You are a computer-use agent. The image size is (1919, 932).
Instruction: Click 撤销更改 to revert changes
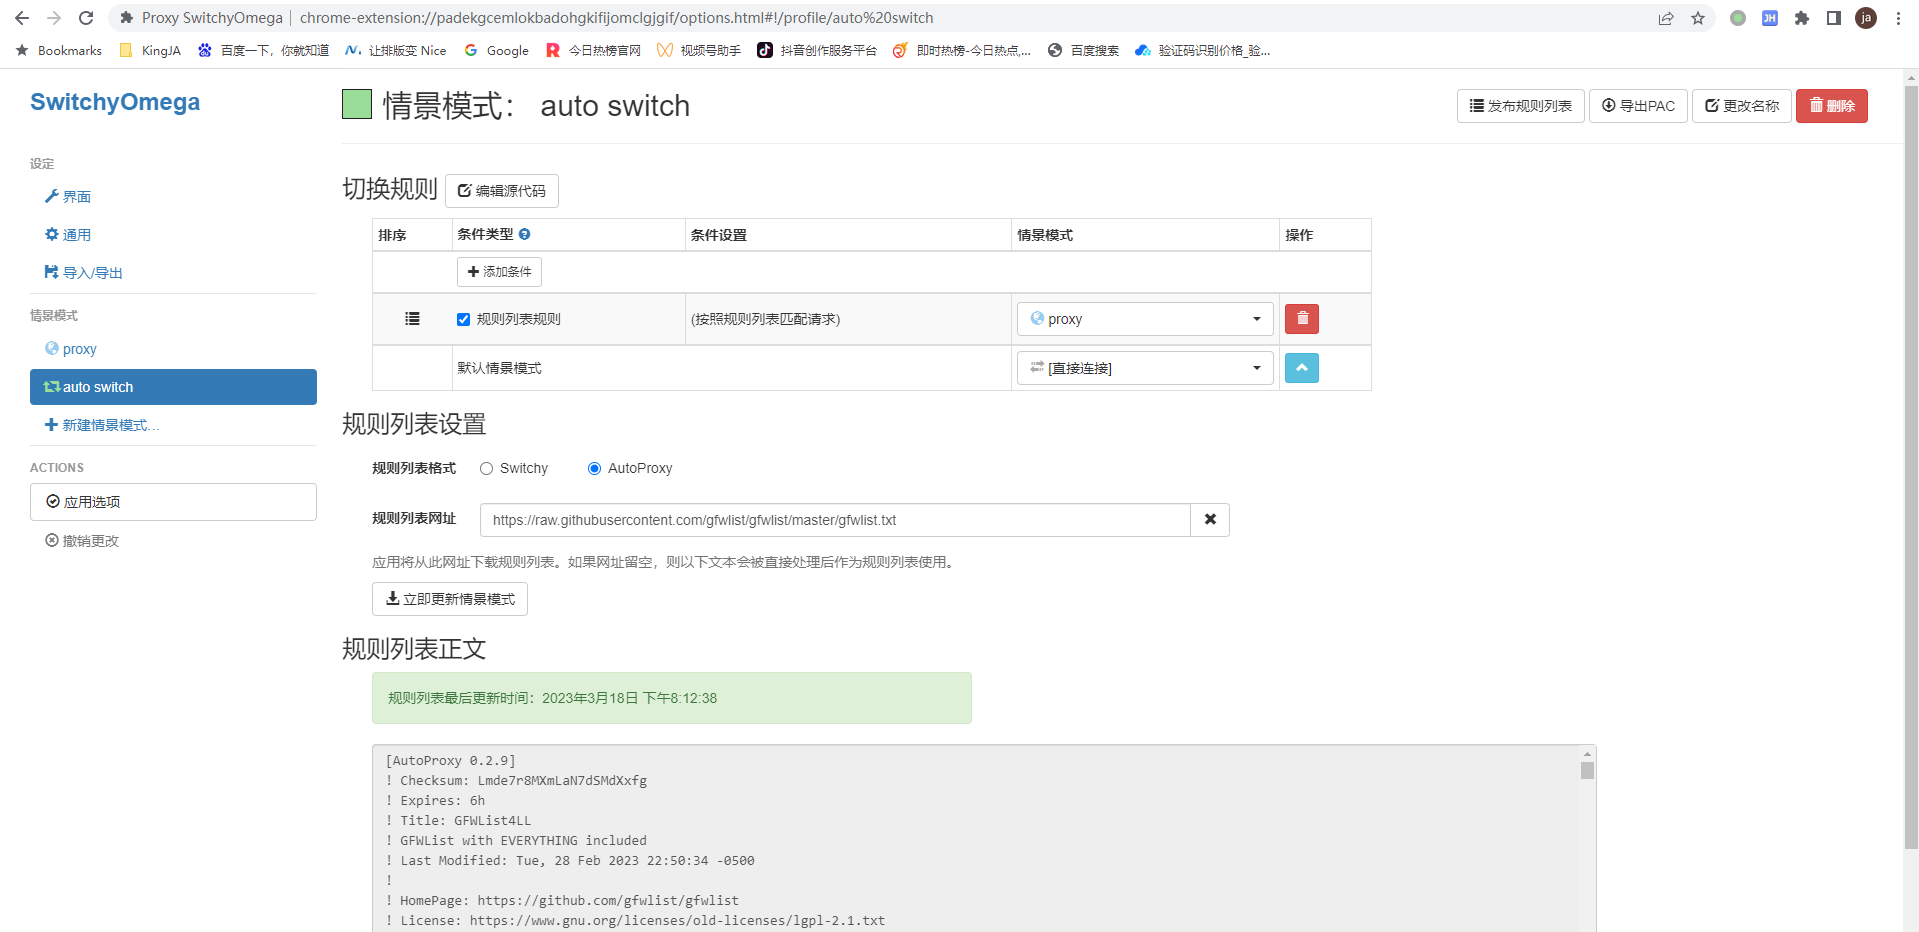[x=82, y=541]
